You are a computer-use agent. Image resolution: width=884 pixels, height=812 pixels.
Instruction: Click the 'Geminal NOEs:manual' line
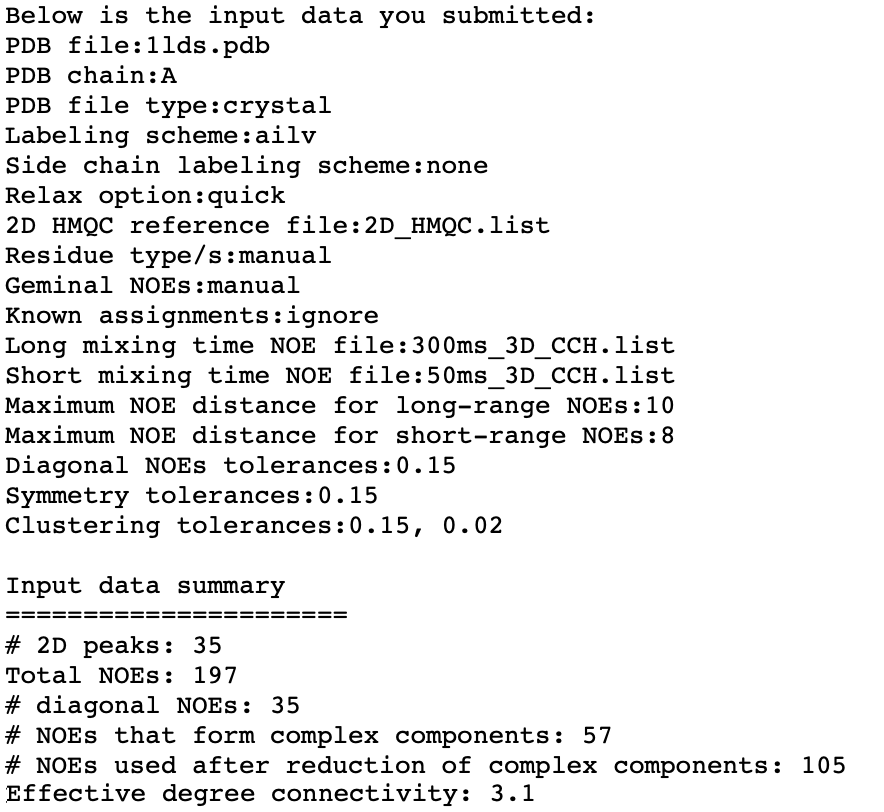153,286
